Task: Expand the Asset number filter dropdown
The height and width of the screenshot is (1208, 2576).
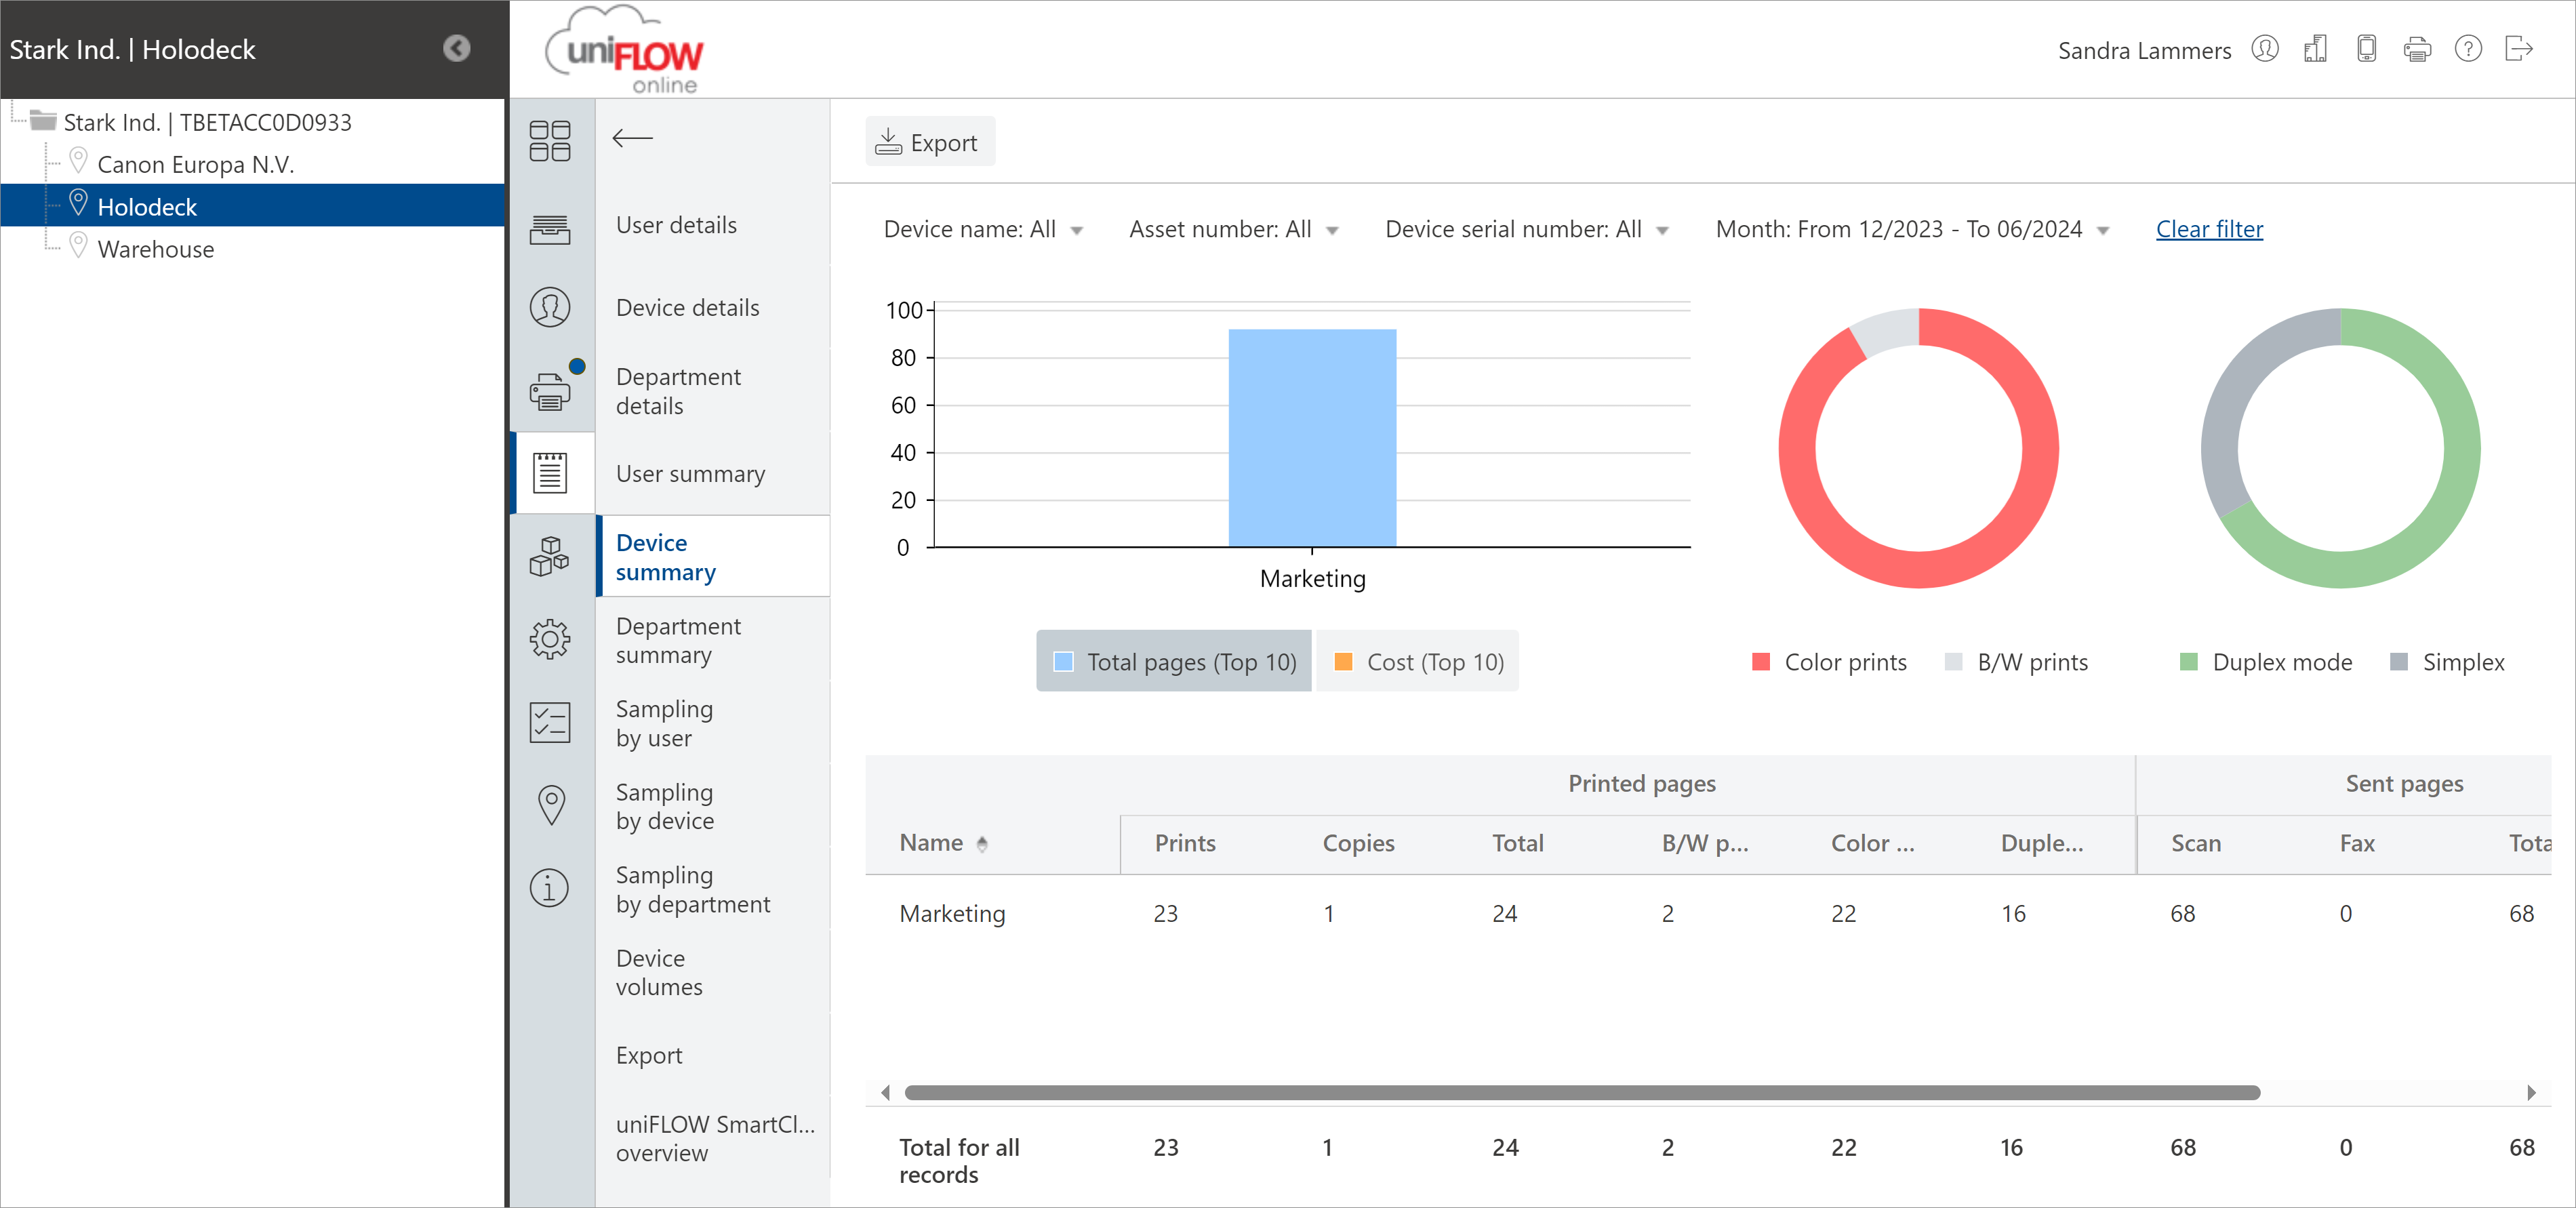Action: click(x=1233, y=230)
